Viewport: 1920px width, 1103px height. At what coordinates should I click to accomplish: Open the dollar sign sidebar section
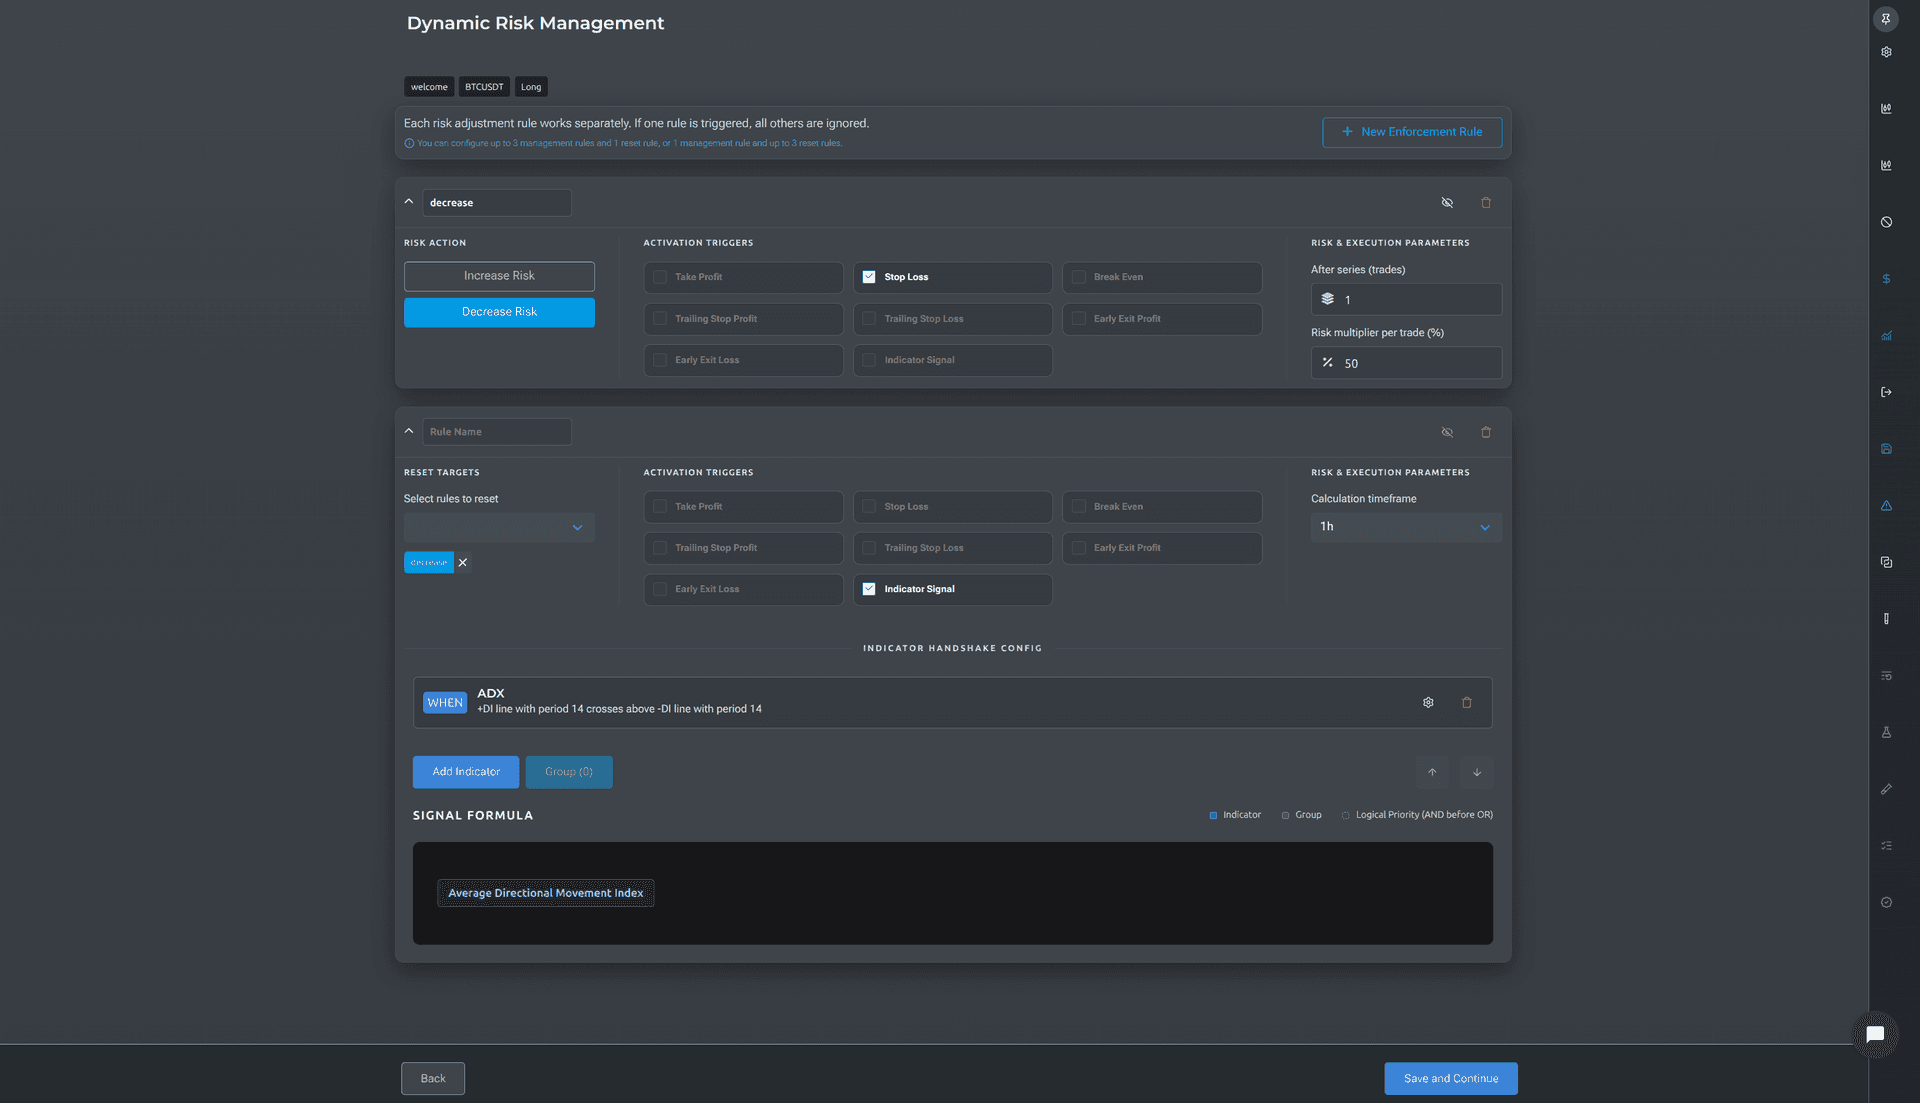point(1886,279)
